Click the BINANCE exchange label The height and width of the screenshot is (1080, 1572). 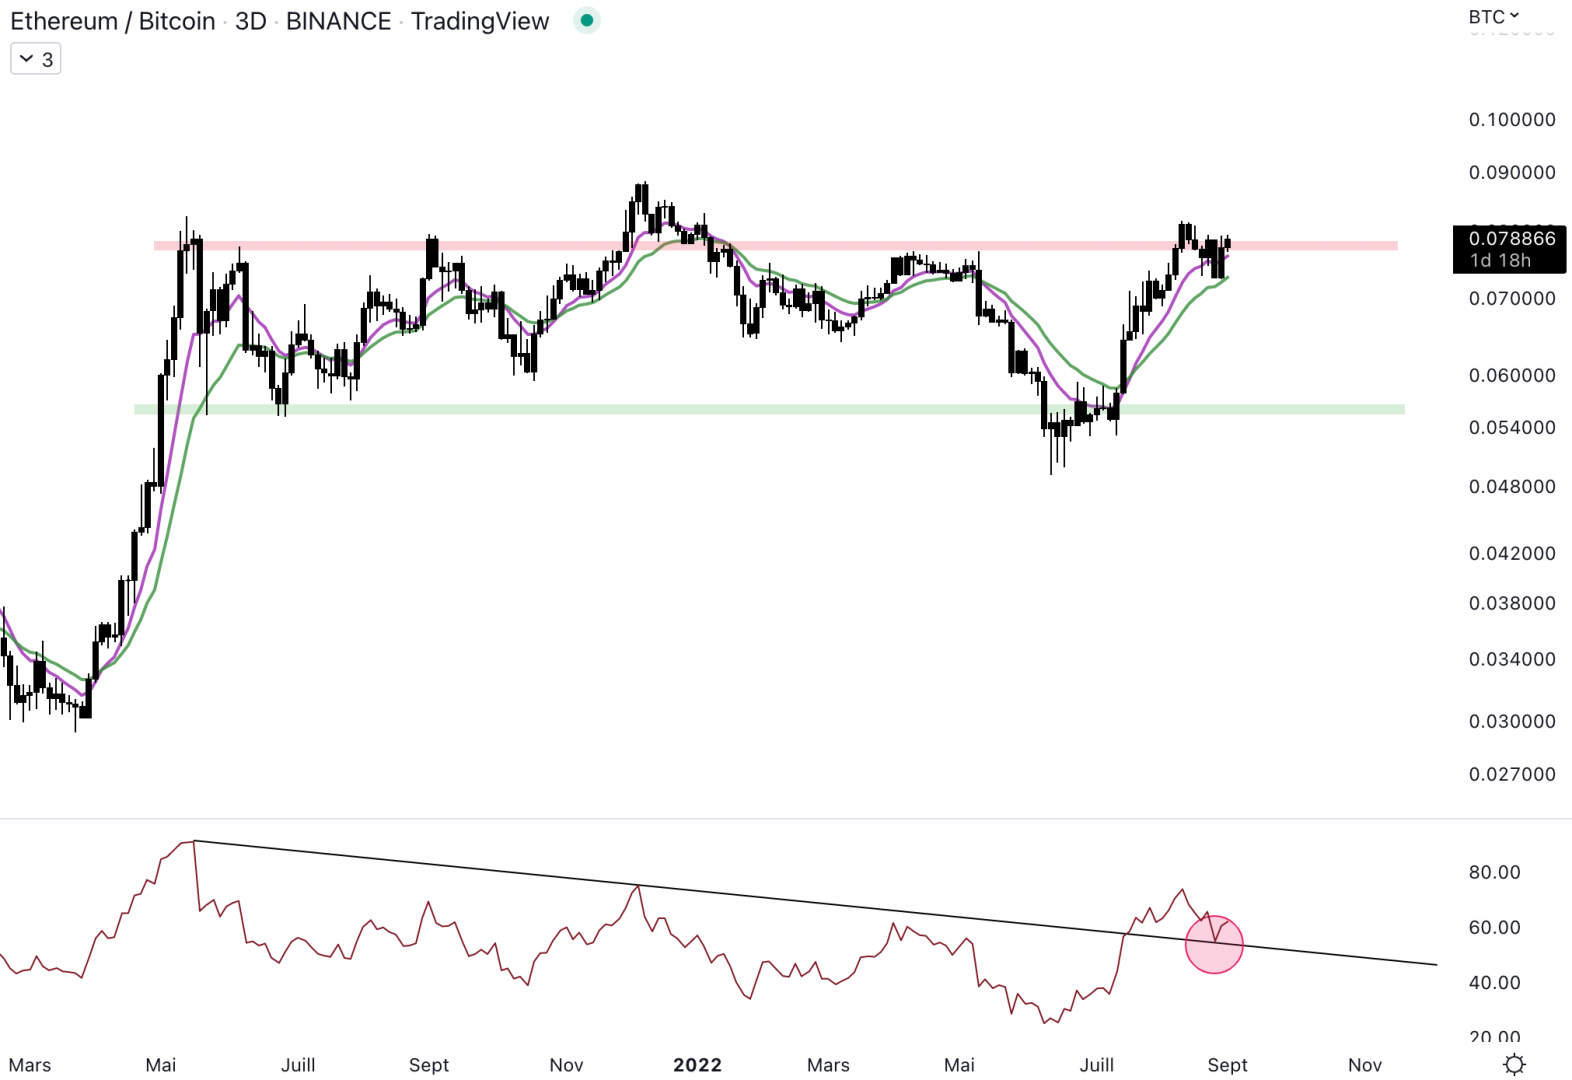(338, 21)
